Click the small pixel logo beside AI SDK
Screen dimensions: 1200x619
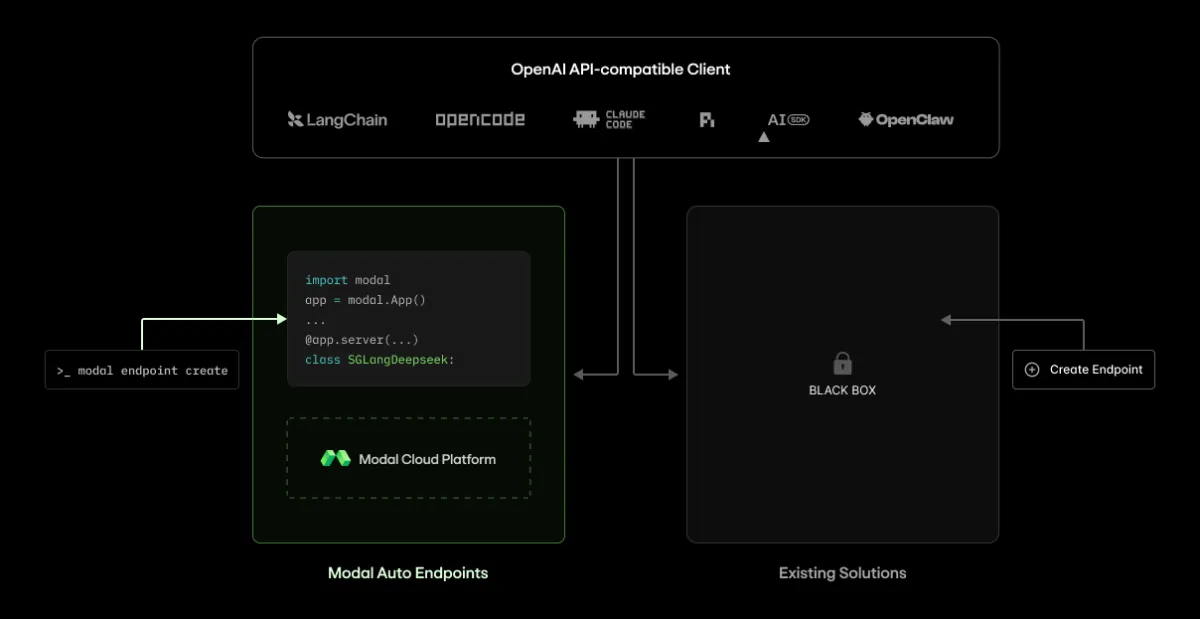707,120
